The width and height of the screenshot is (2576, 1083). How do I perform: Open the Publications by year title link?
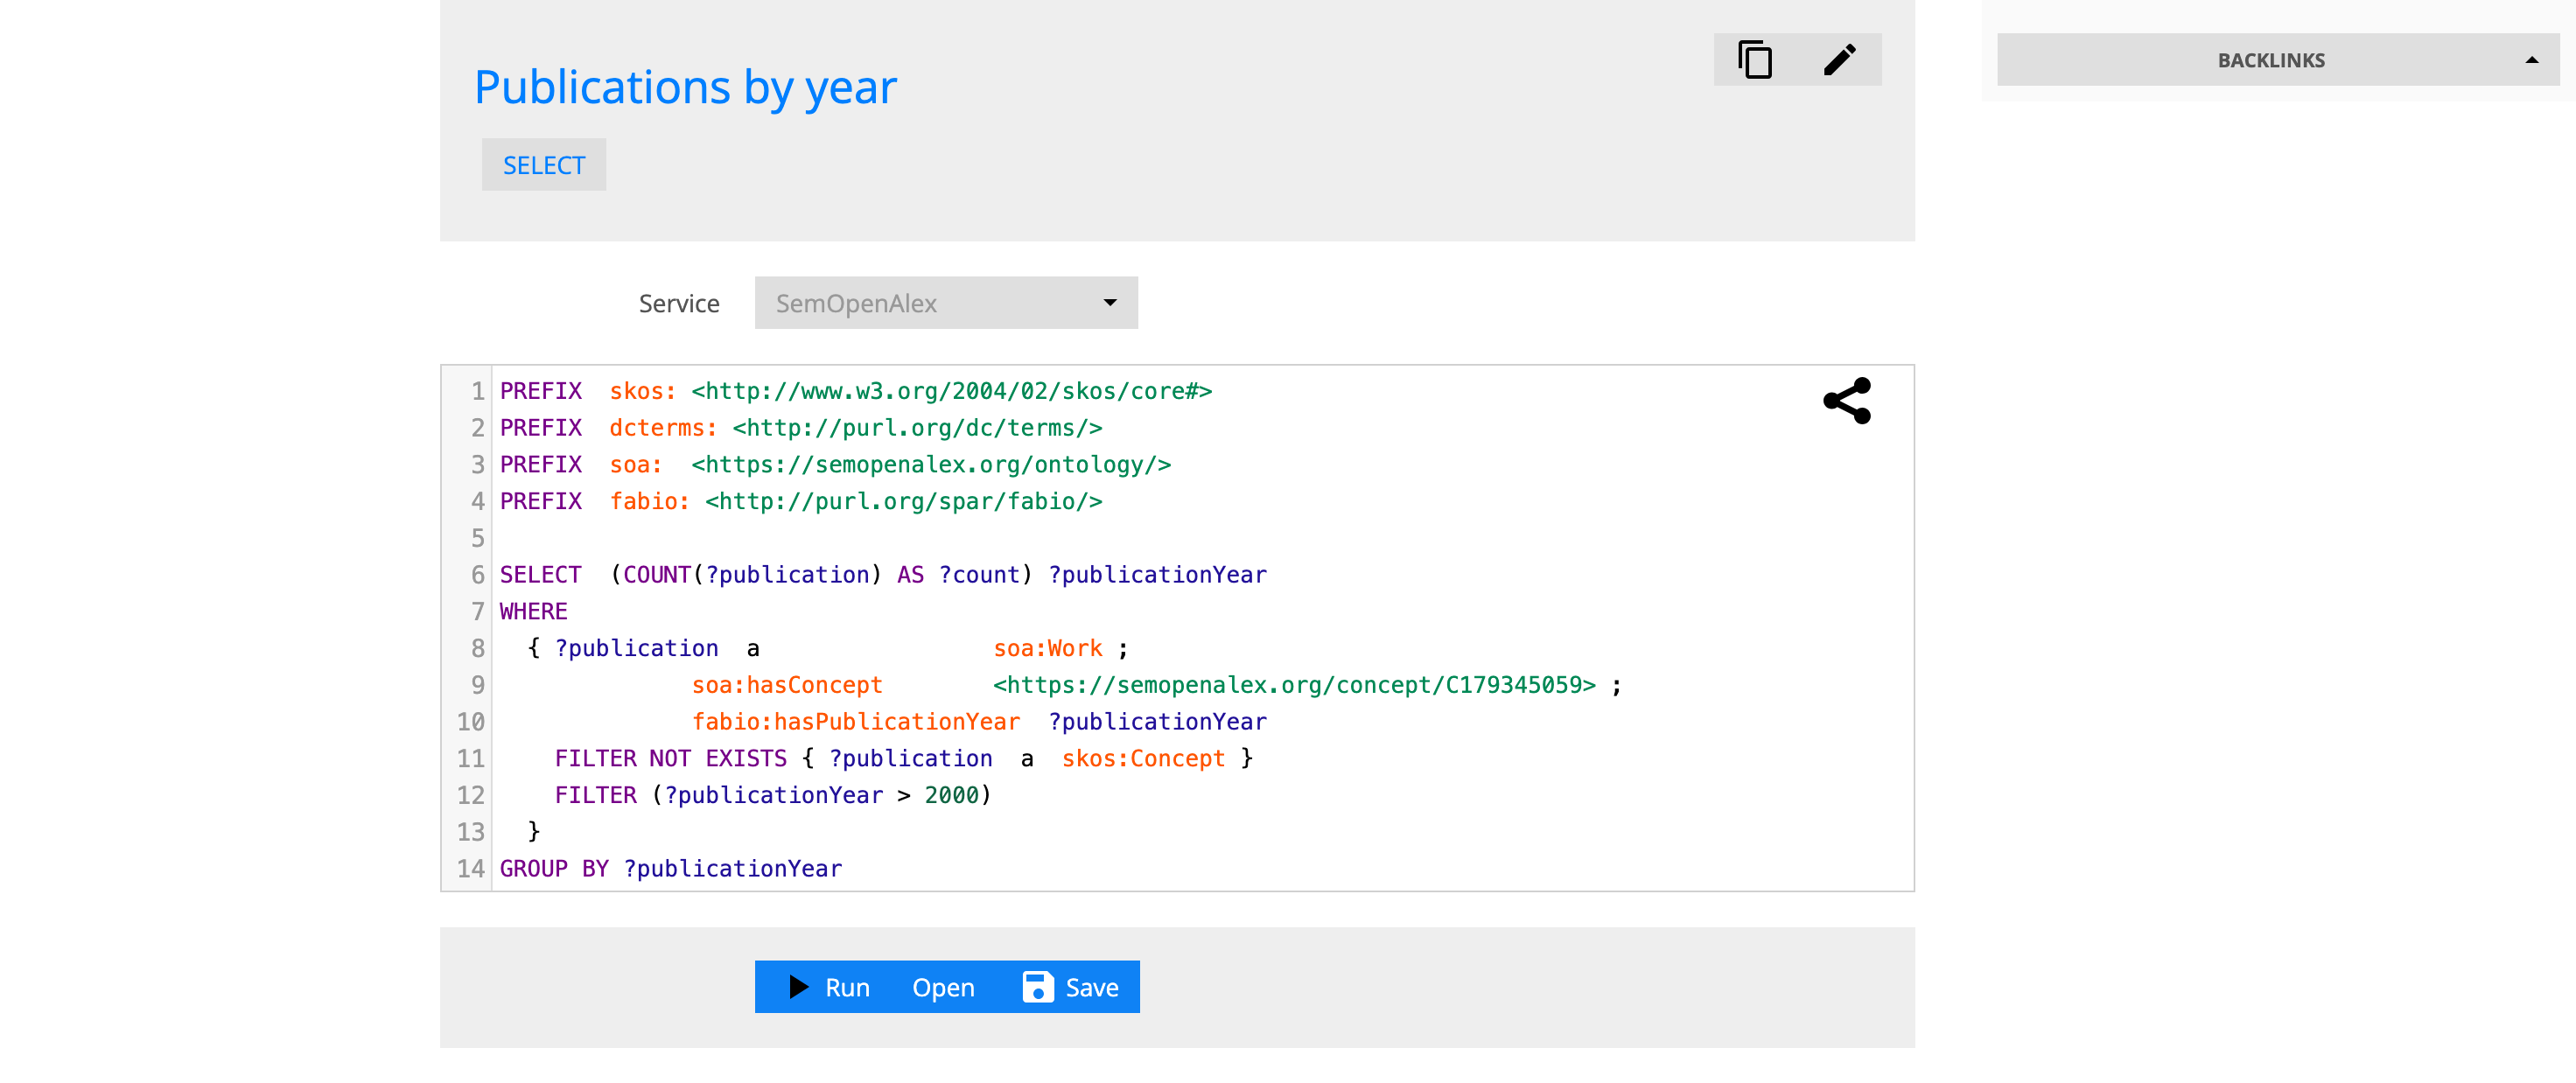tap(685, 88)
